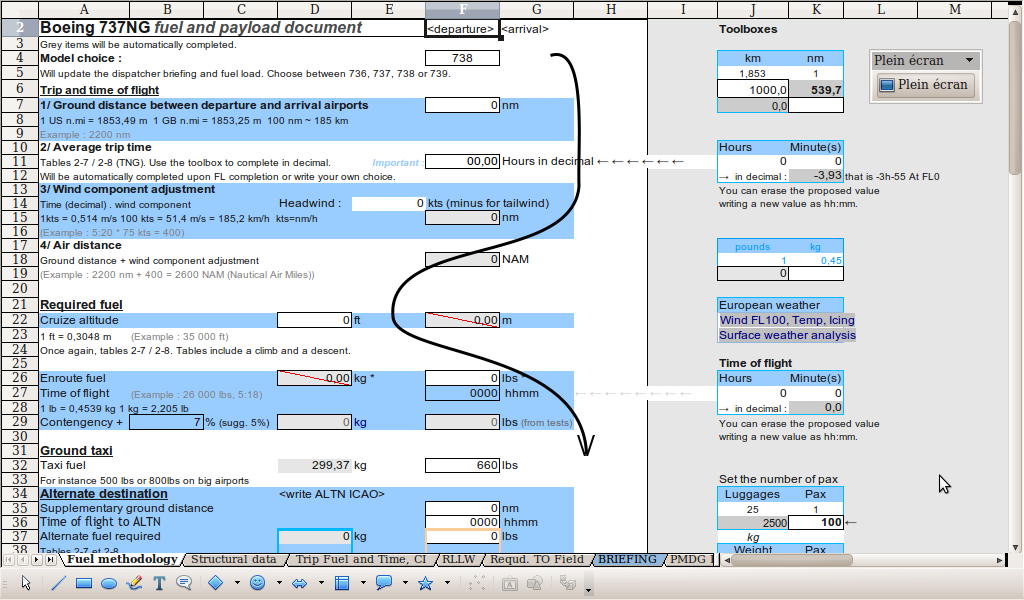Insert a speech-bubble Callout from the toolbar
This screenshot has width=1024, height=600.
[184, 583]
